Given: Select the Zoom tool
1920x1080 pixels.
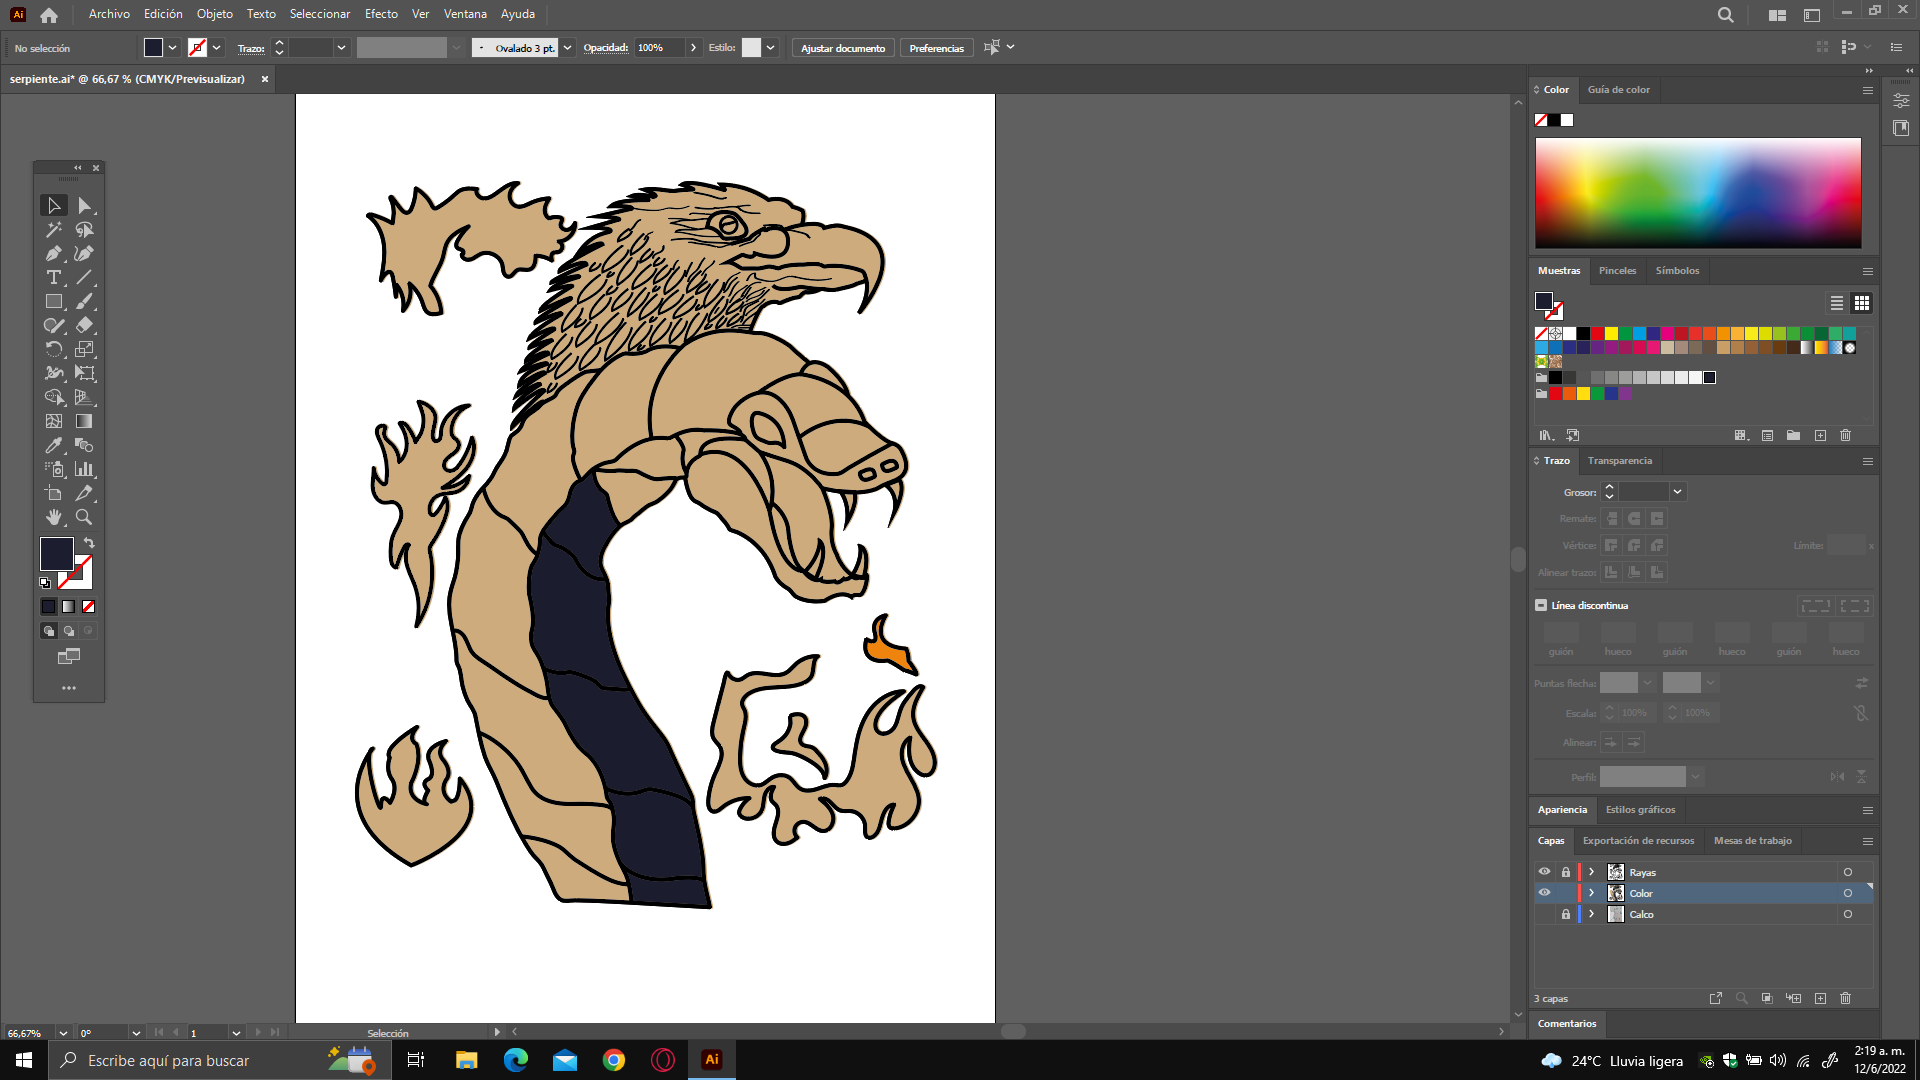Looking at the screenshot, I should (85, 518).
